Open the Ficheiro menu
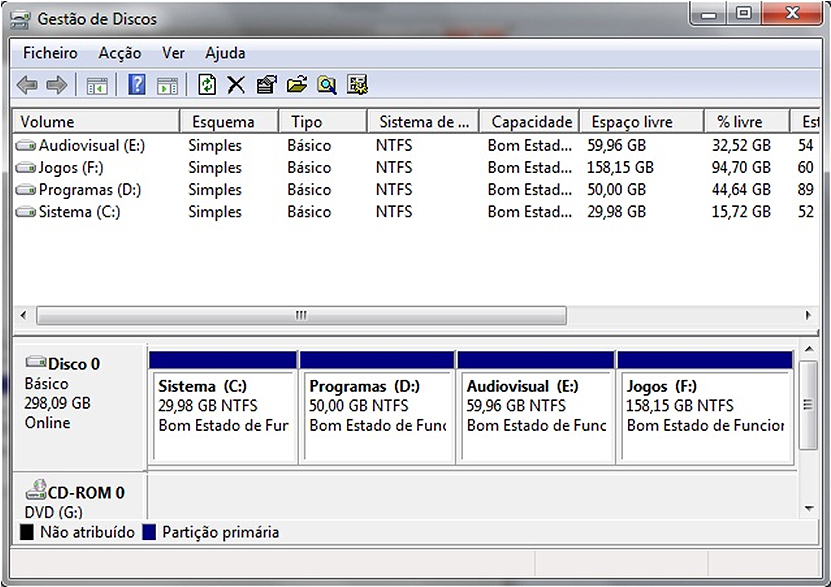Viewport: 831px width, 587px height. [x=50, y=53]
